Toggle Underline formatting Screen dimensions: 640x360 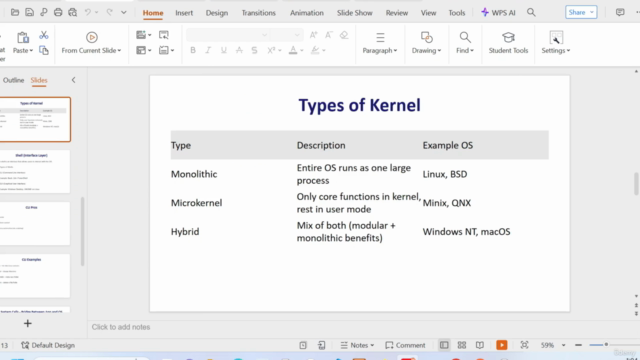tap(224, 50)
